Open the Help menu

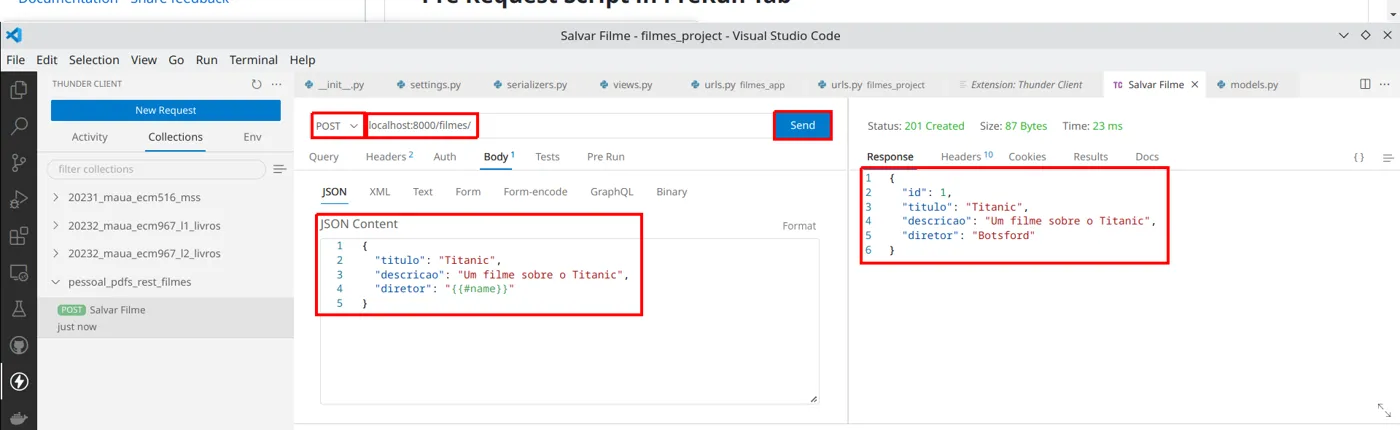[302, 60]
